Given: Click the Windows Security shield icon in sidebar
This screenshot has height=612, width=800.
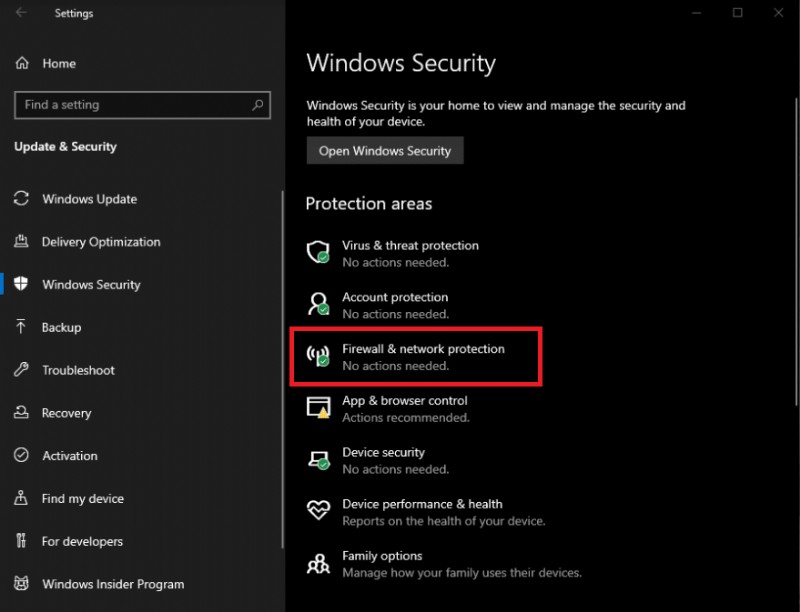Looking at the screenshot, I should tap(21, 284).
